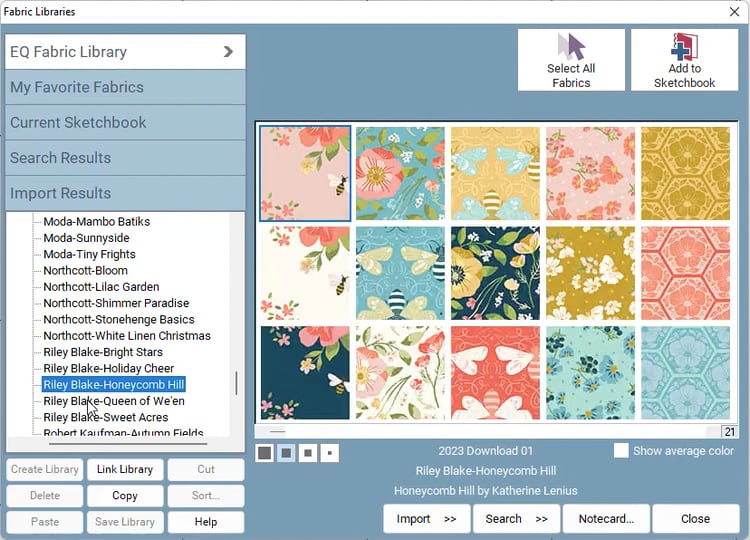Select light blue hexagon fabric swatch
Viewport: 750px width, 540px height.
coord(685,373)
